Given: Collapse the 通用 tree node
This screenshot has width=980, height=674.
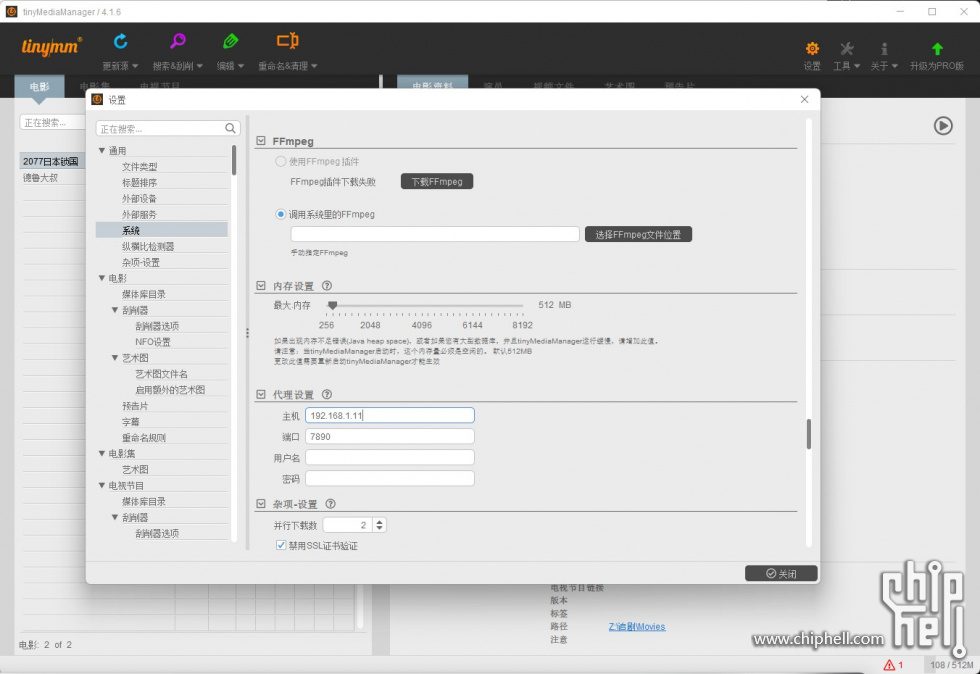Looking at the screenshot, I should tap(101, 151).
